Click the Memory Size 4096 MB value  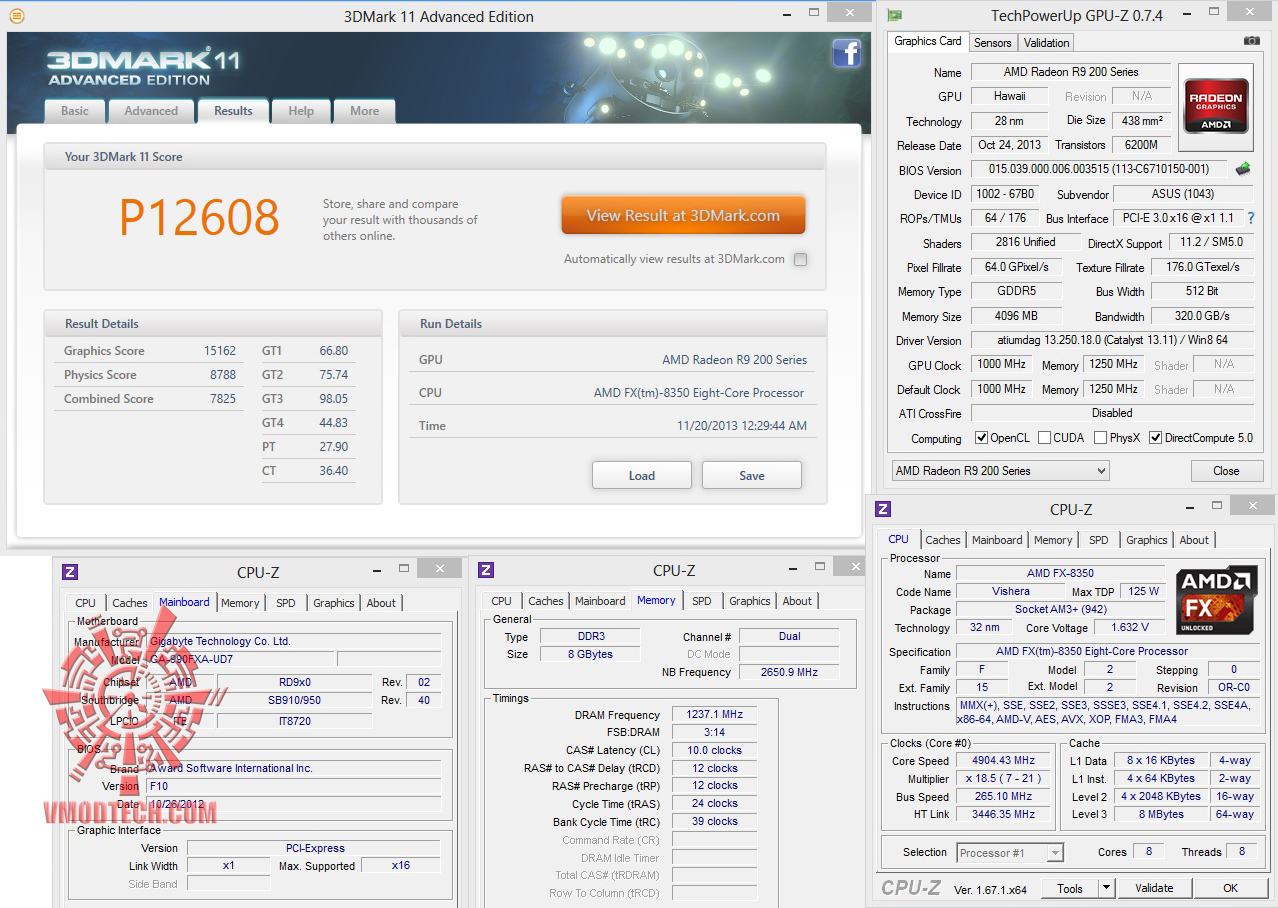pyautogui.click(x=1016, y=316)
